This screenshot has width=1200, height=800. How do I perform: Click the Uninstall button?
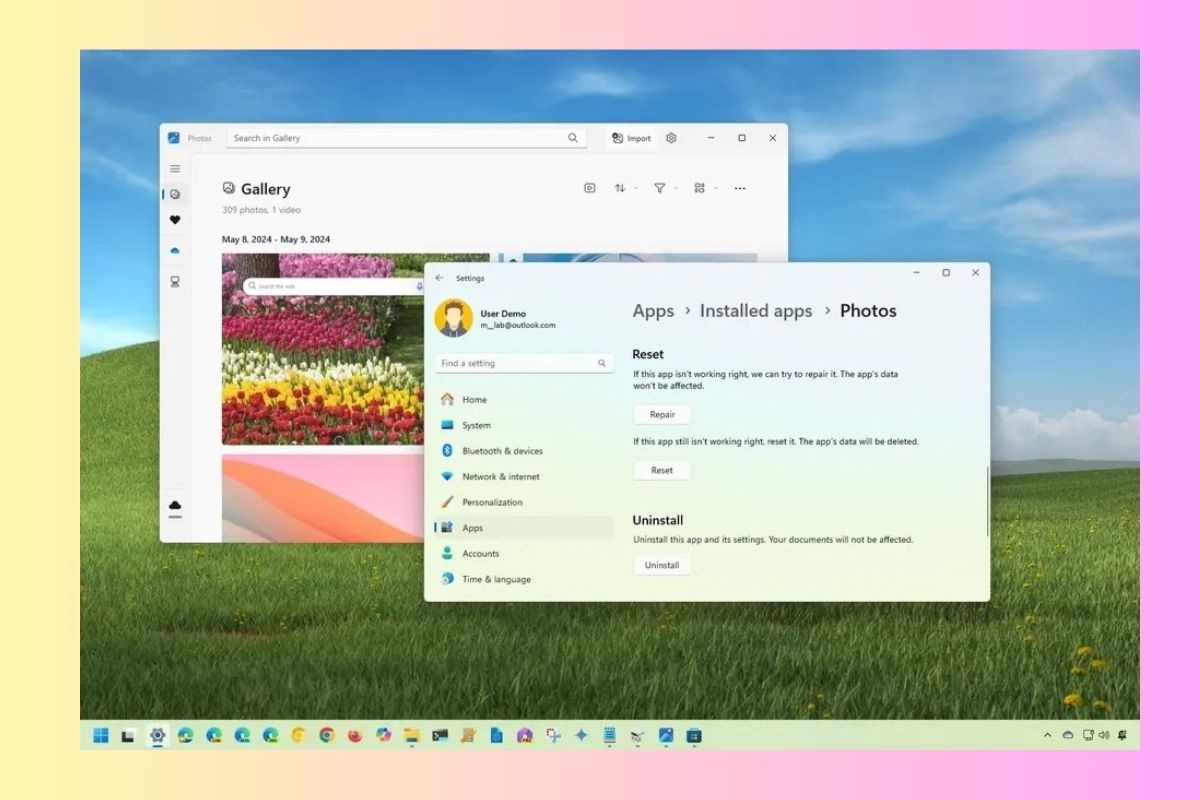pos(662,565)
